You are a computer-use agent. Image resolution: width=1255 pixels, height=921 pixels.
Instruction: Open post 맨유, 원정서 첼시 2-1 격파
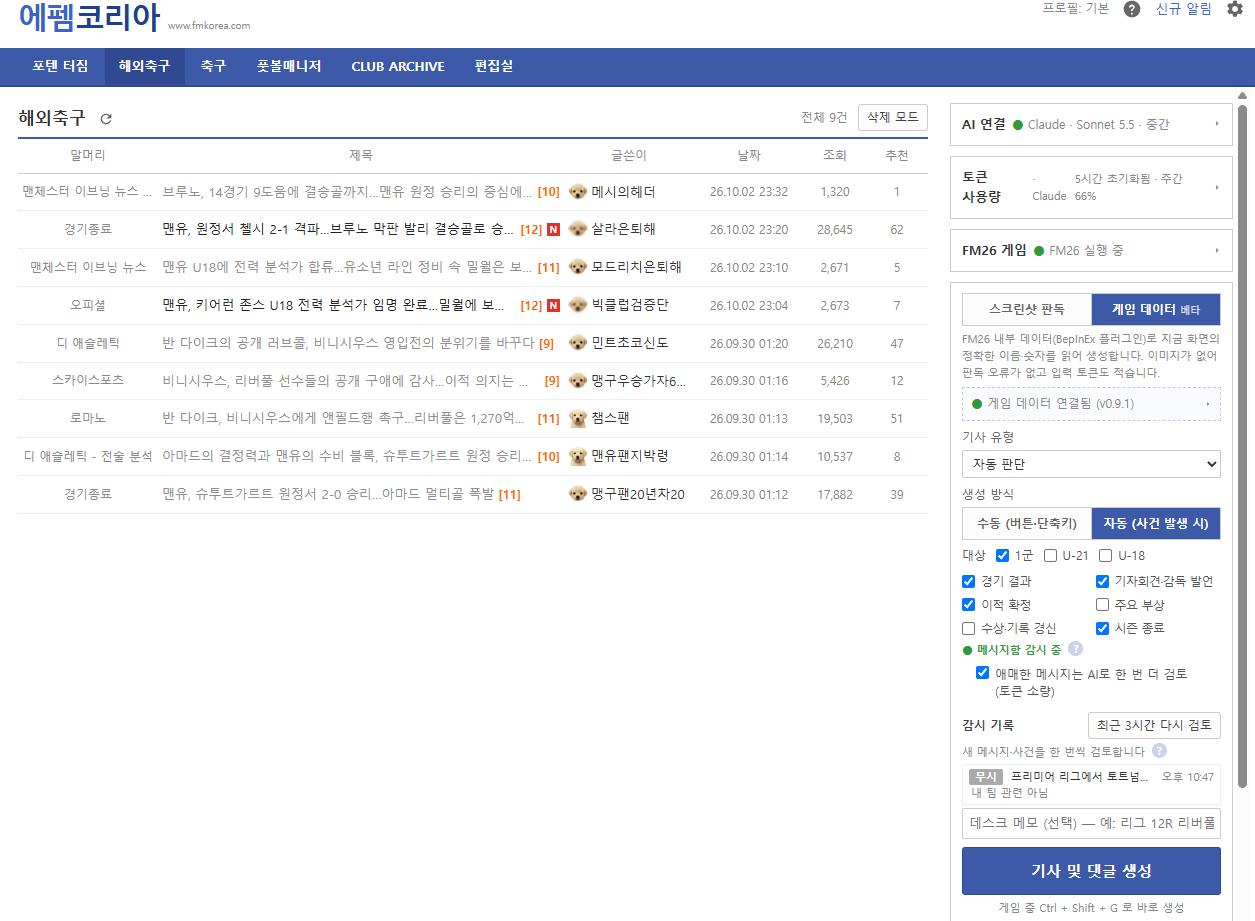coord(338,230)
